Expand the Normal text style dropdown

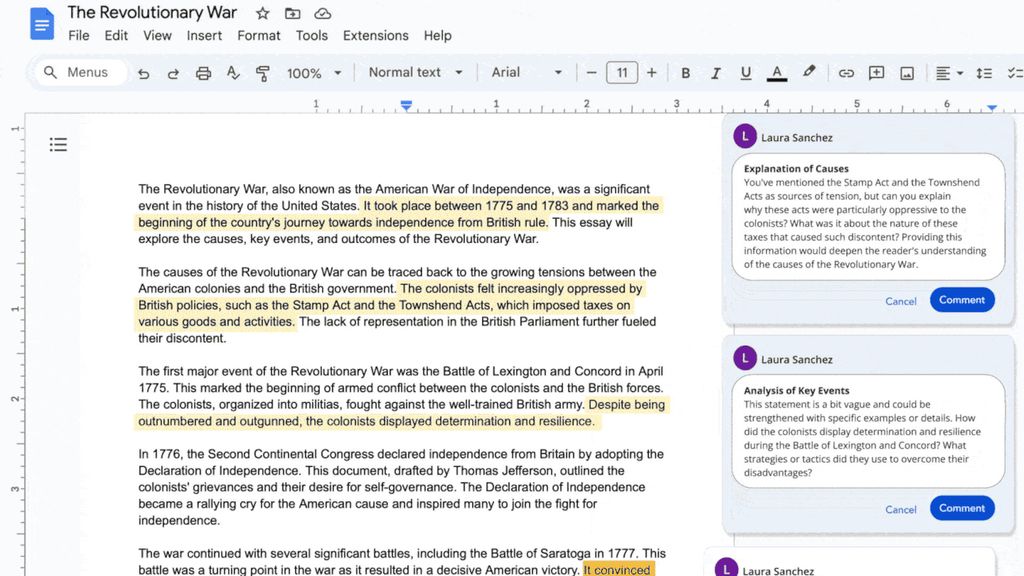tap(415, 72)
